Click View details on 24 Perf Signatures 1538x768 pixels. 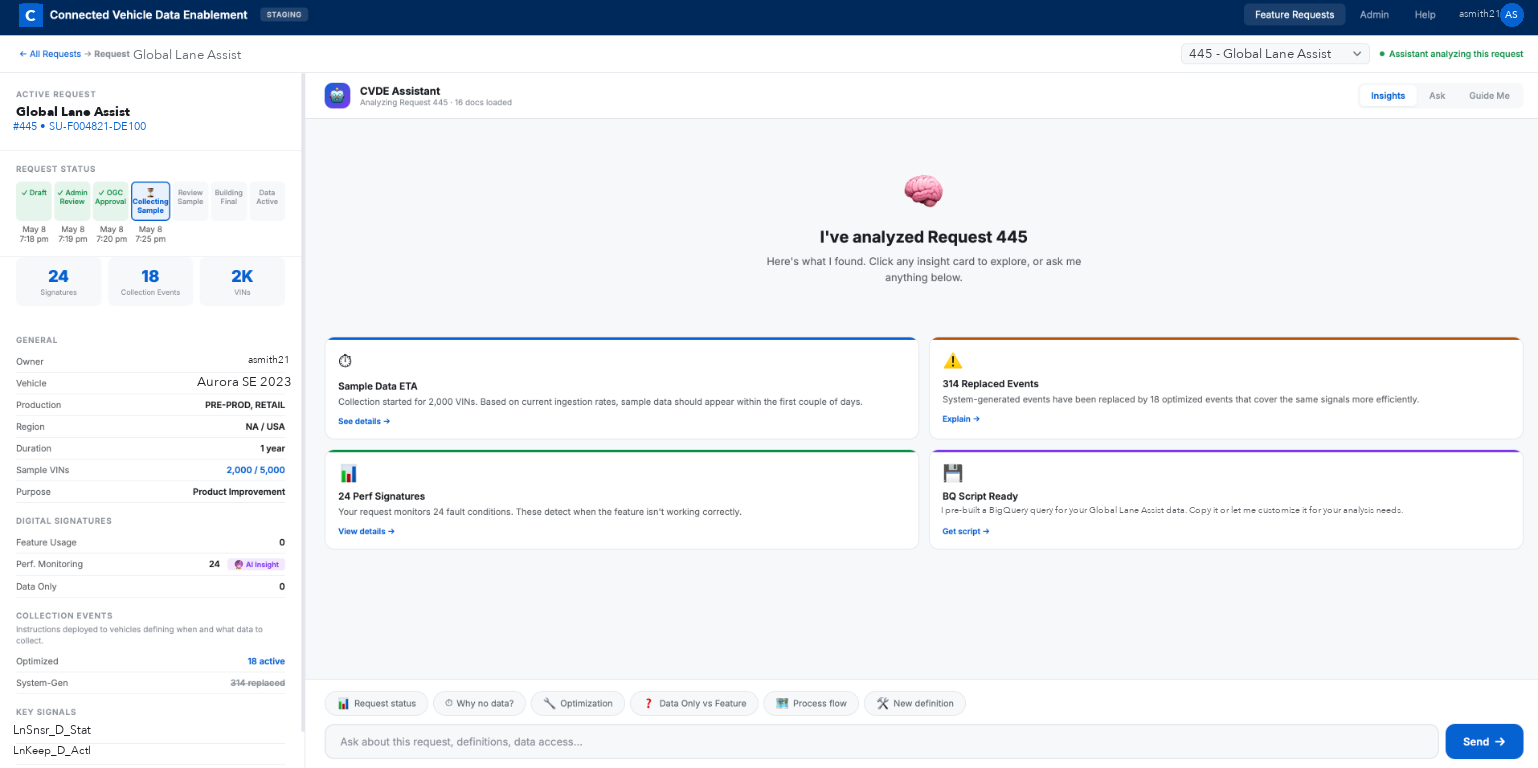pos(366,531)
